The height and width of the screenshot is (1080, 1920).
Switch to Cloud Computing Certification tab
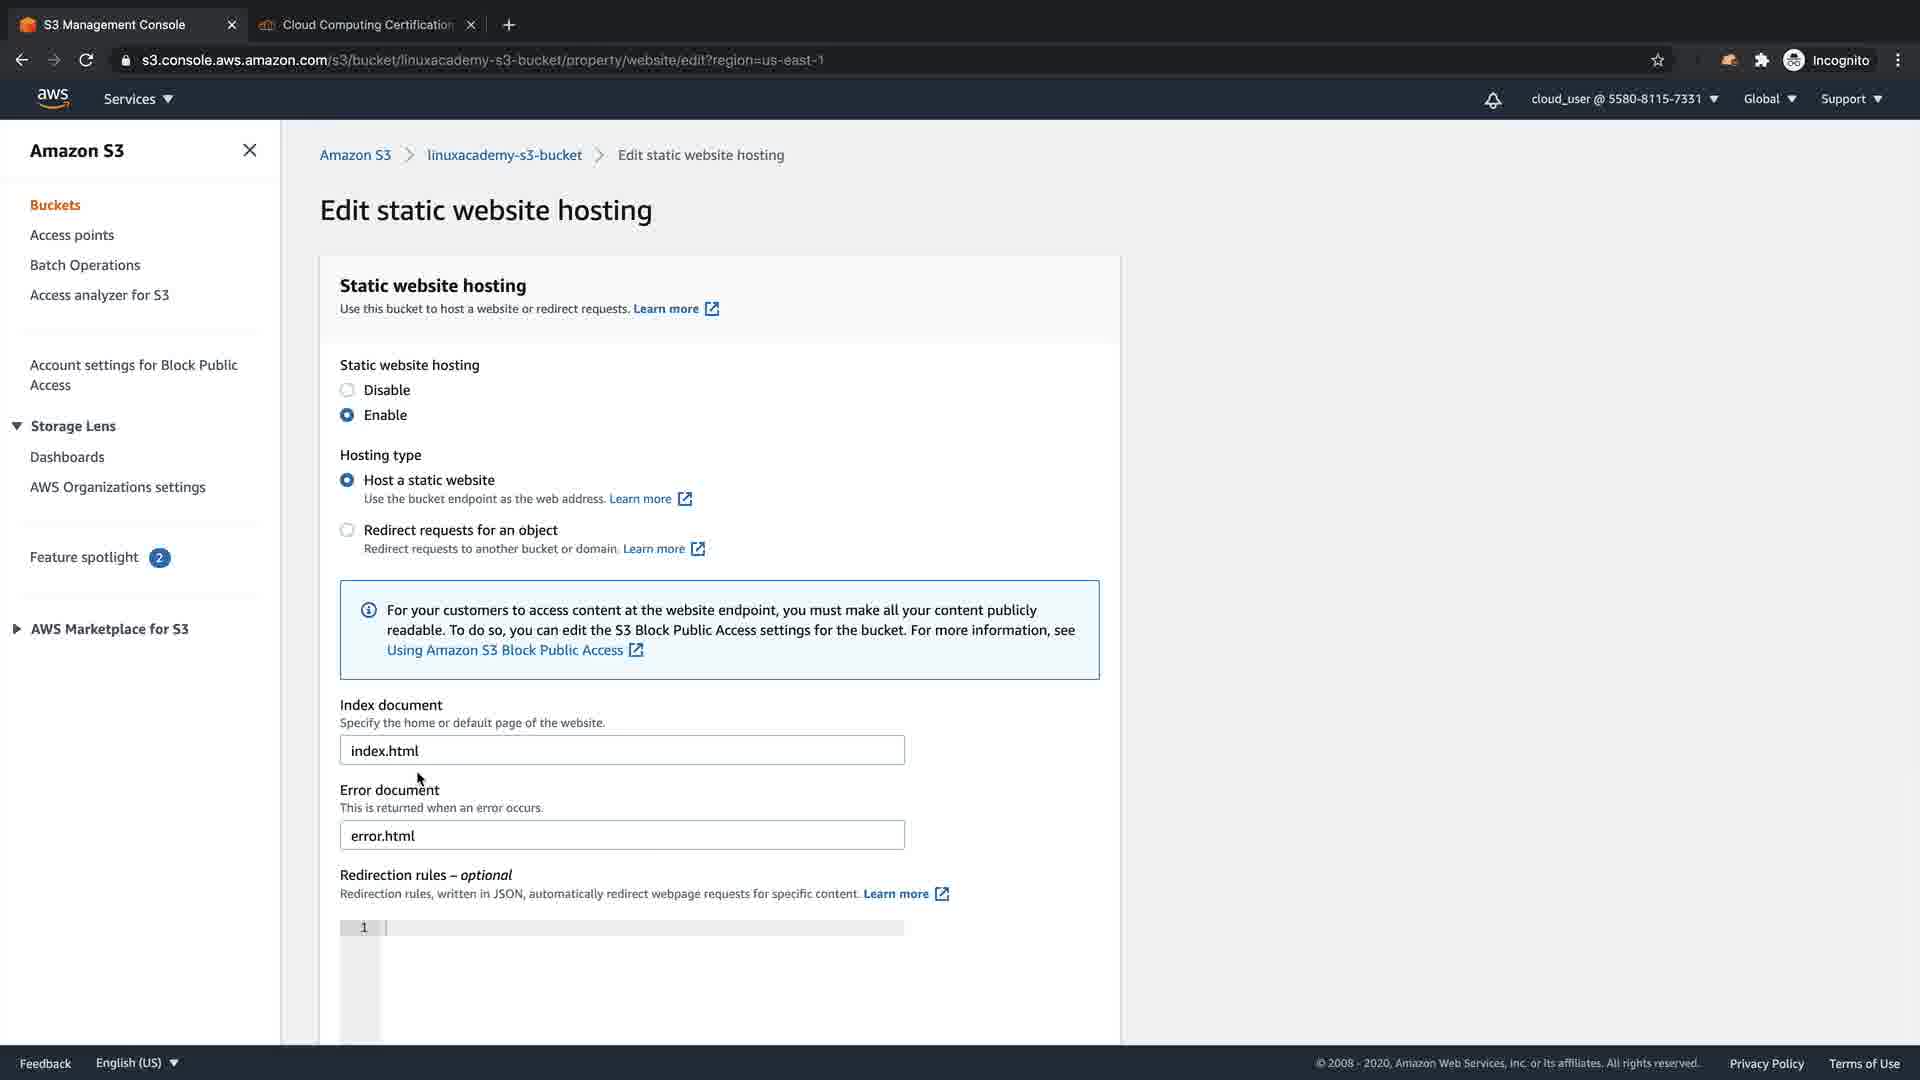[x=367, y=25]
